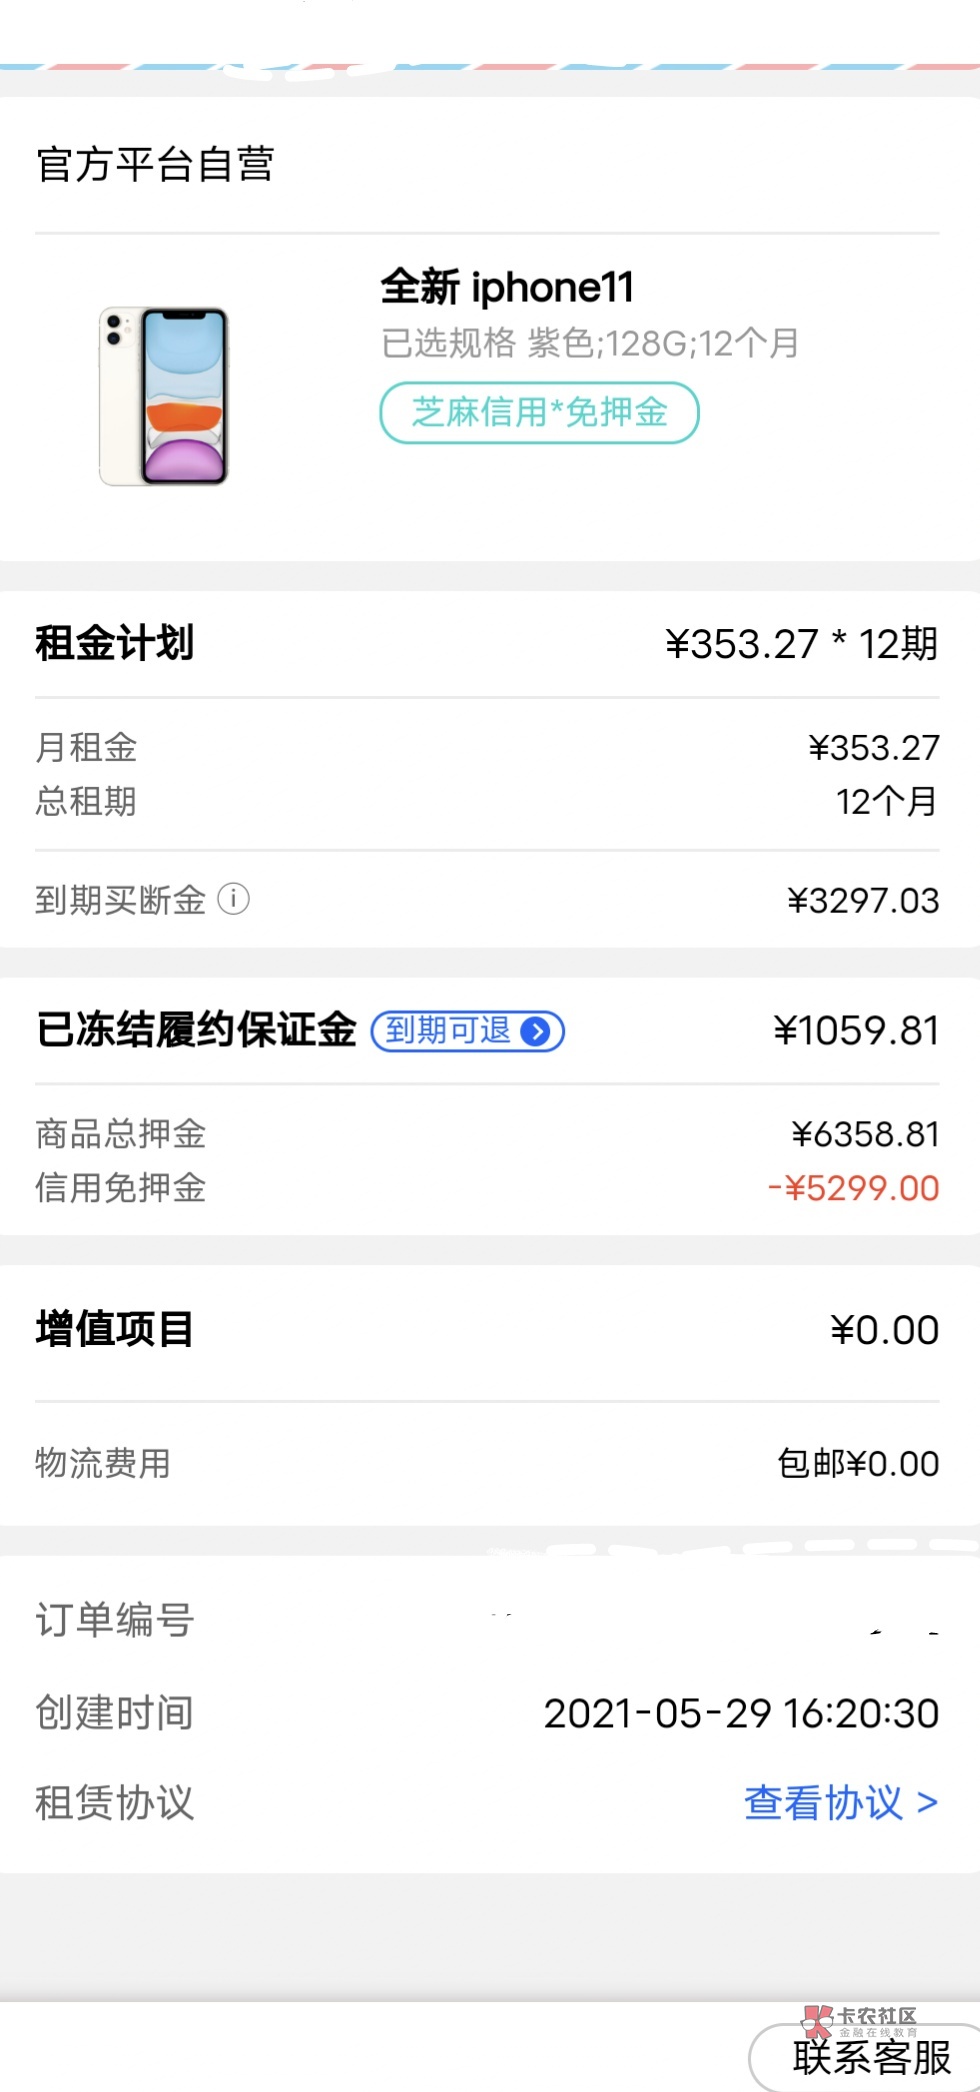
Task: Tap the 物流费用 row label
Action: 103,1463
